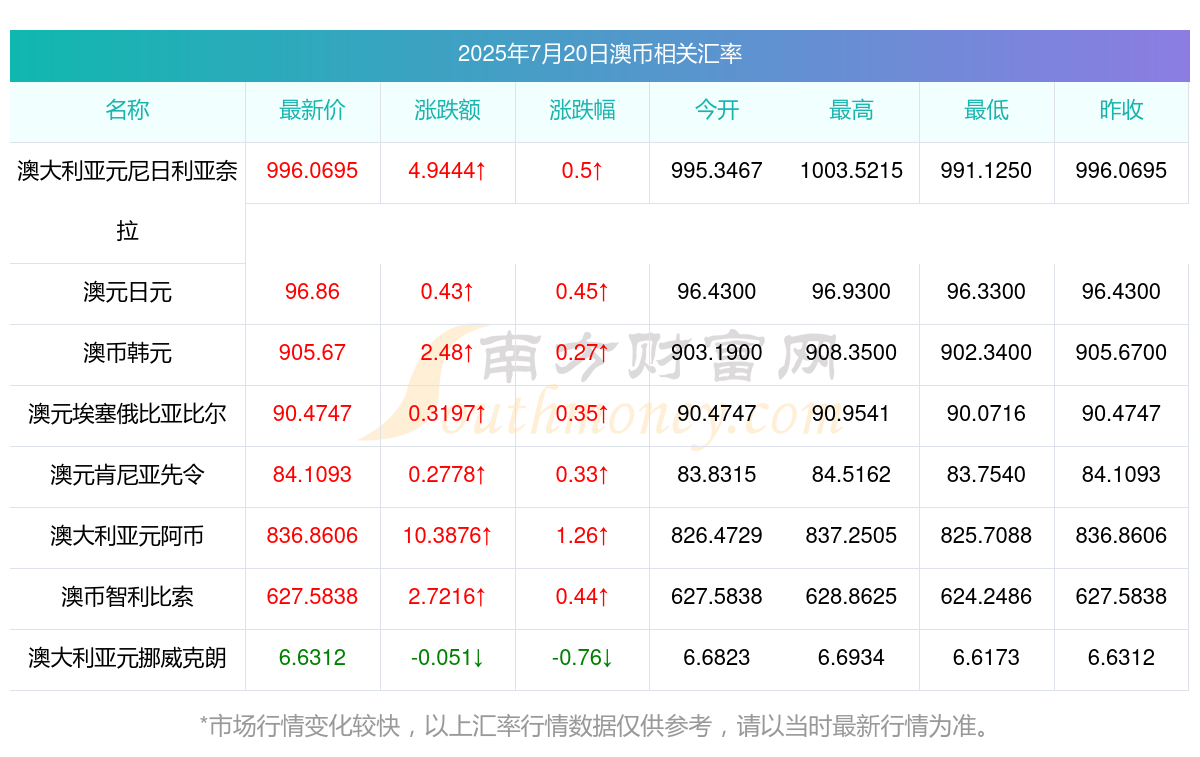Viewport: 1200px width, 757px height.
Task: Click latest price 996.0695 in red
Action: pyautogui.click(x=313, y=171)
